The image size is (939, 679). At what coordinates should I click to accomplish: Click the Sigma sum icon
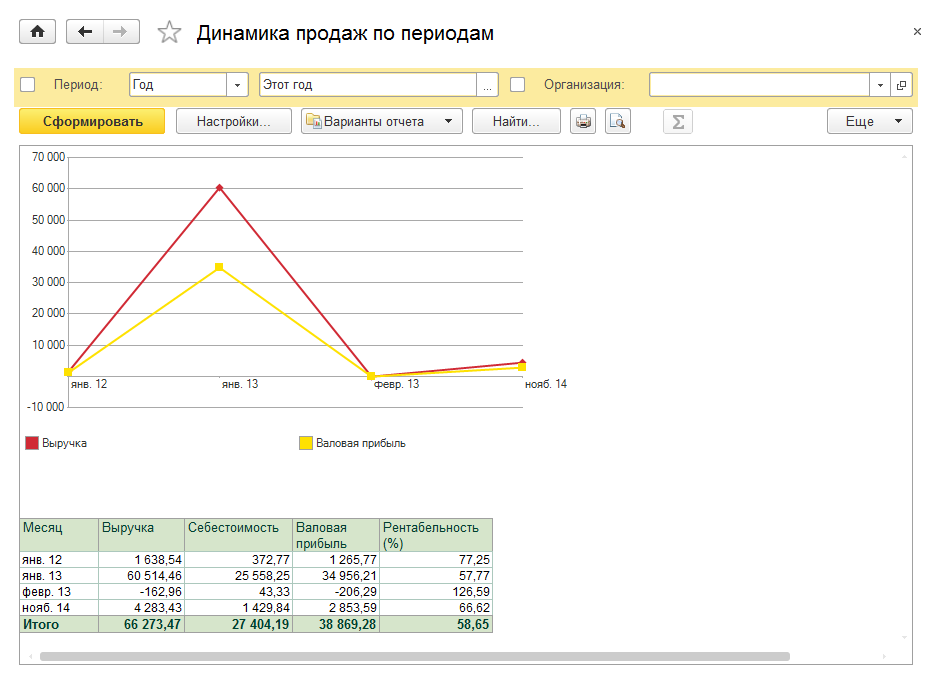pyautogui.click(x=678, y=122)
